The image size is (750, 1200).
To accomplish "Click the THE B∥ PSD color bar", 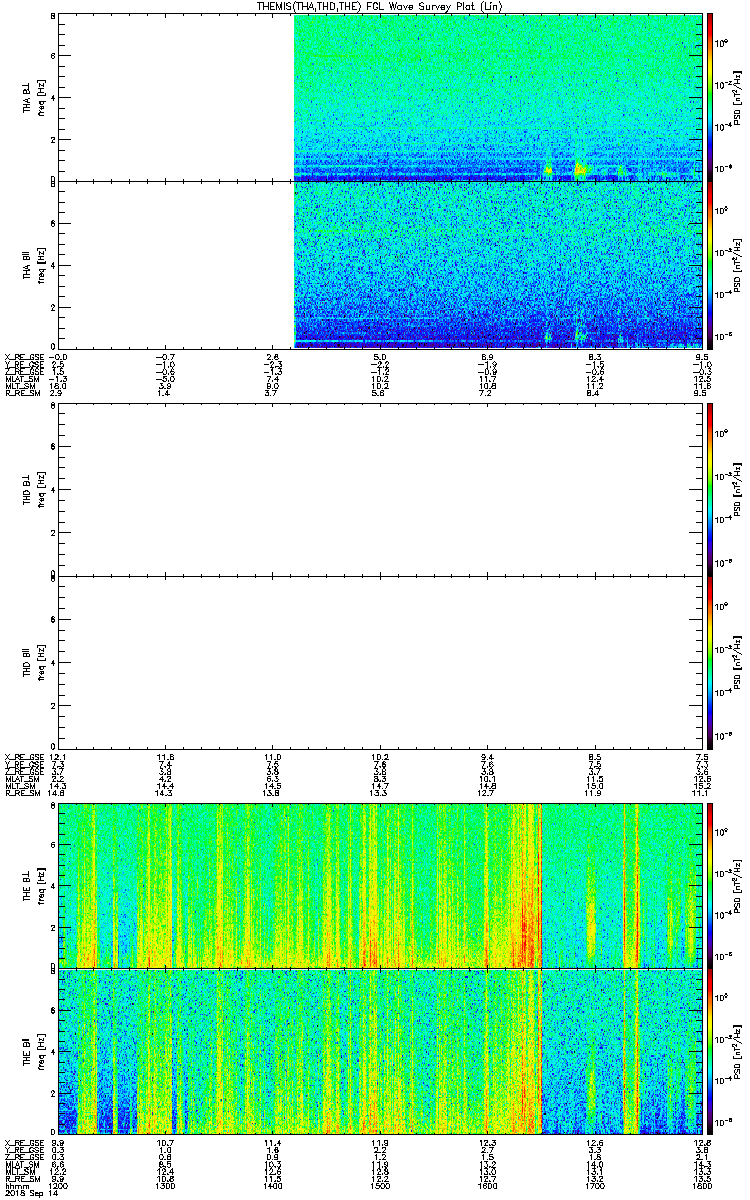I will click(709, 1051).
